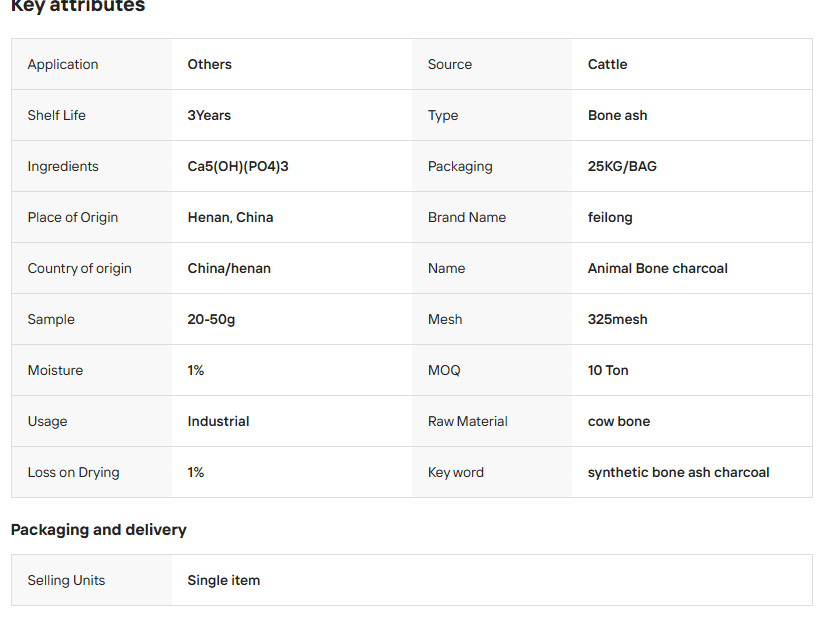This screenshot has height=621, width=824.
Task: Click the '3Years' shelf life value
Action: click(209, 115)
